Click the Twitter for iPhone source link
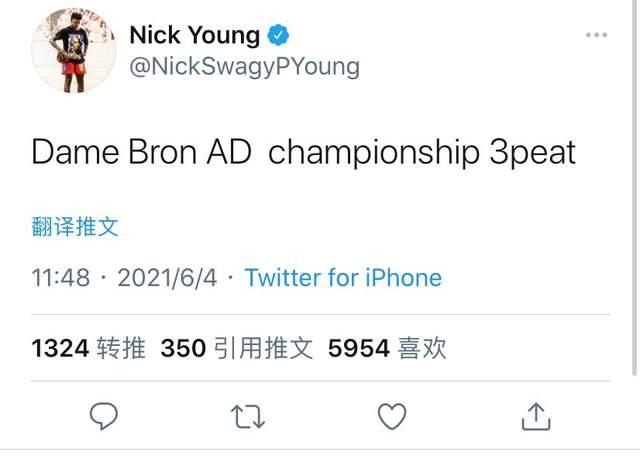The height and width of the screenshot is (466, 640). 343,277
